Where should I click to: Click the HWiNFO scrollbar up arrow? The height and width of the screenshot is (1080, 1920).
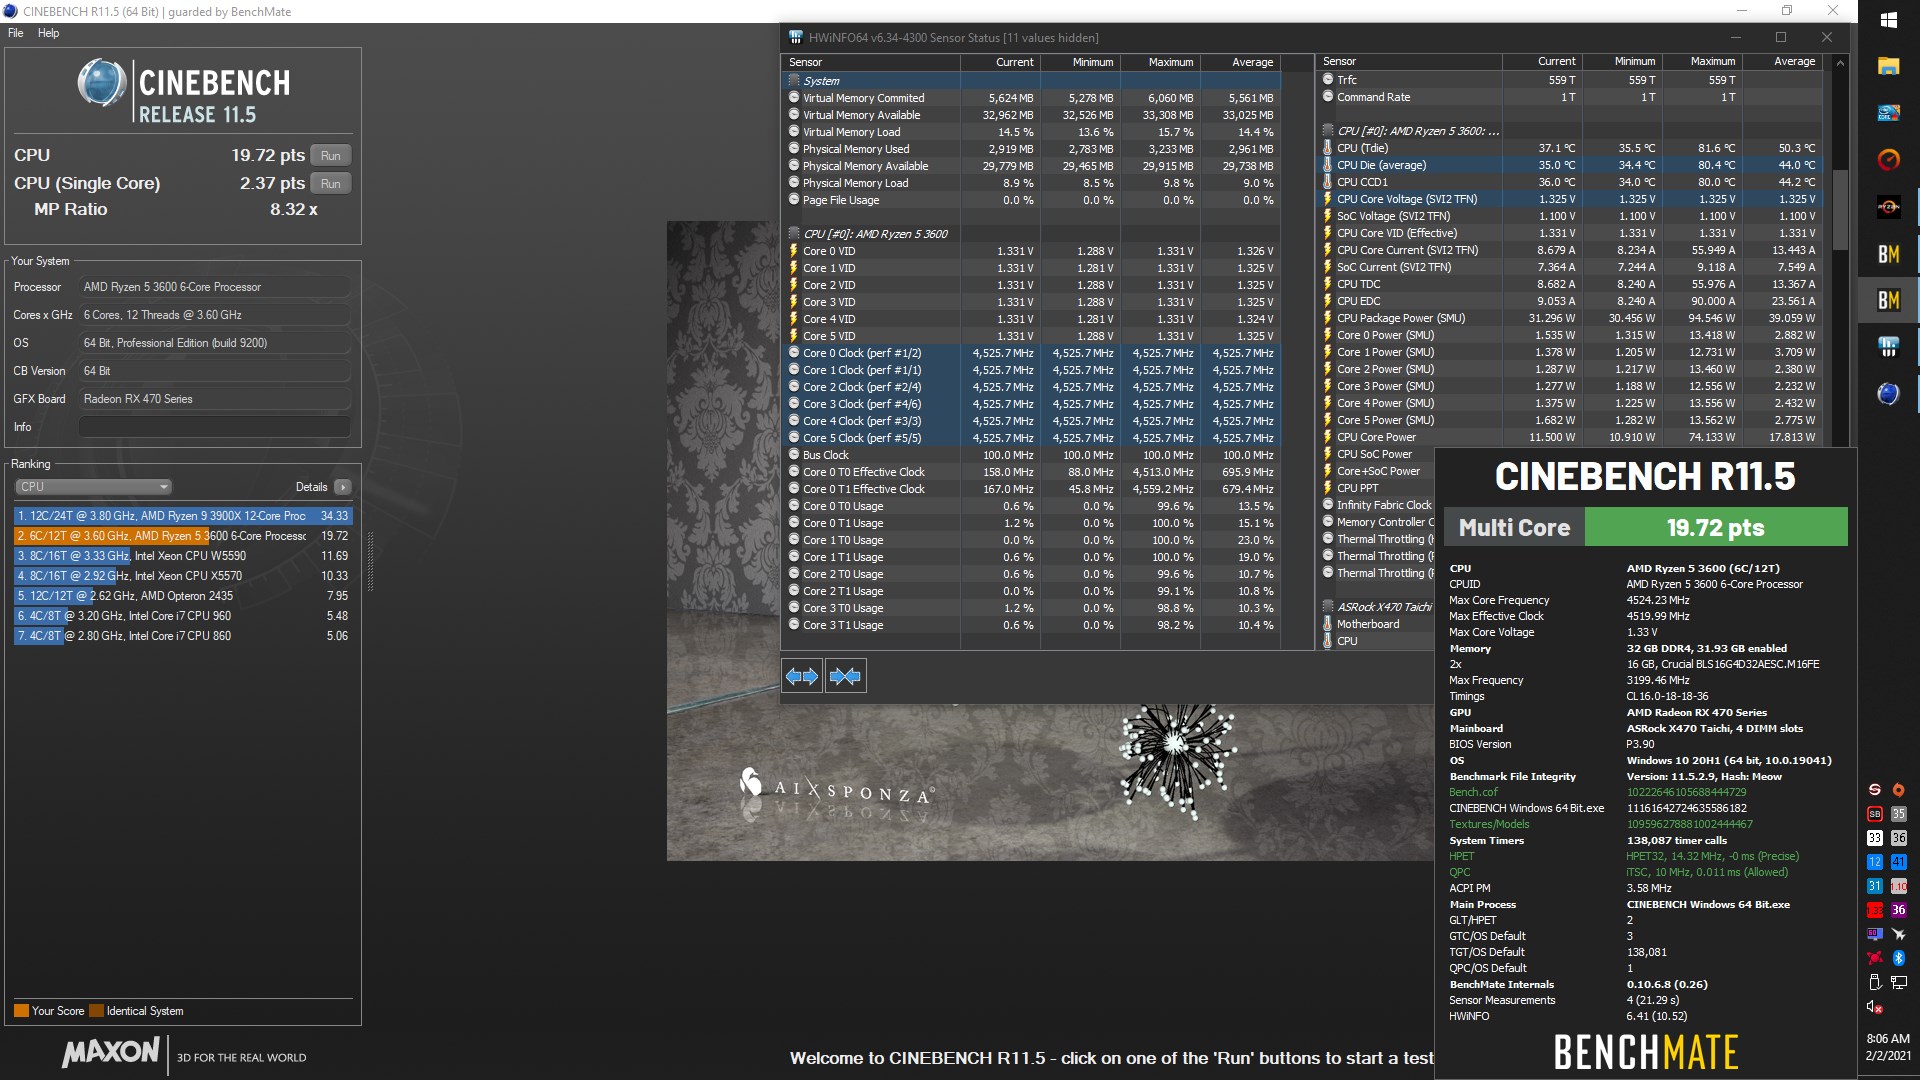(1839, 63)
